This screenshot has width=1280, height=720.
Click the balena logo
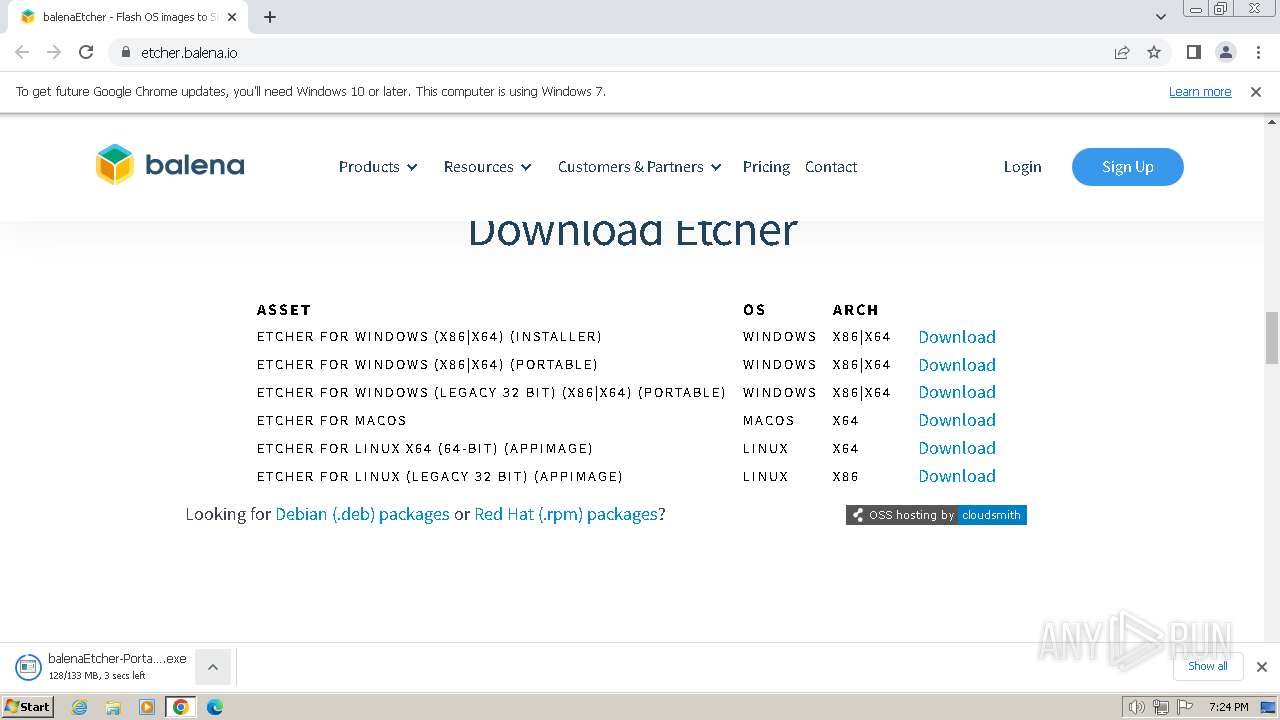170,165
